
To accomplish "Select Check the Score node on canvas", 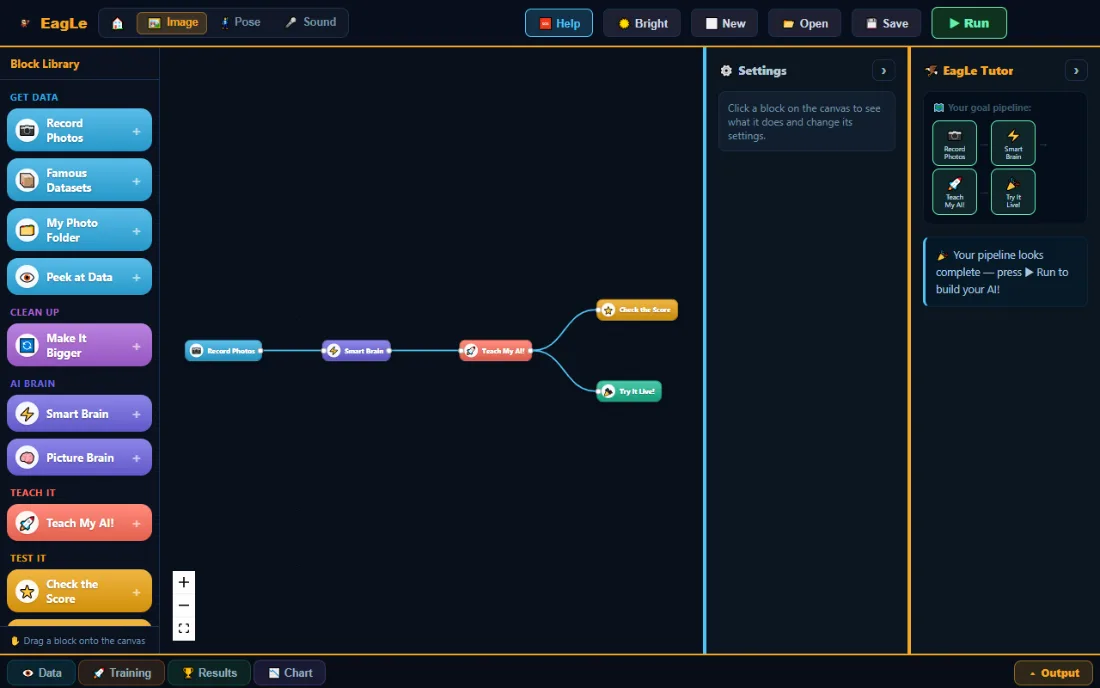I will click(637, 310).
